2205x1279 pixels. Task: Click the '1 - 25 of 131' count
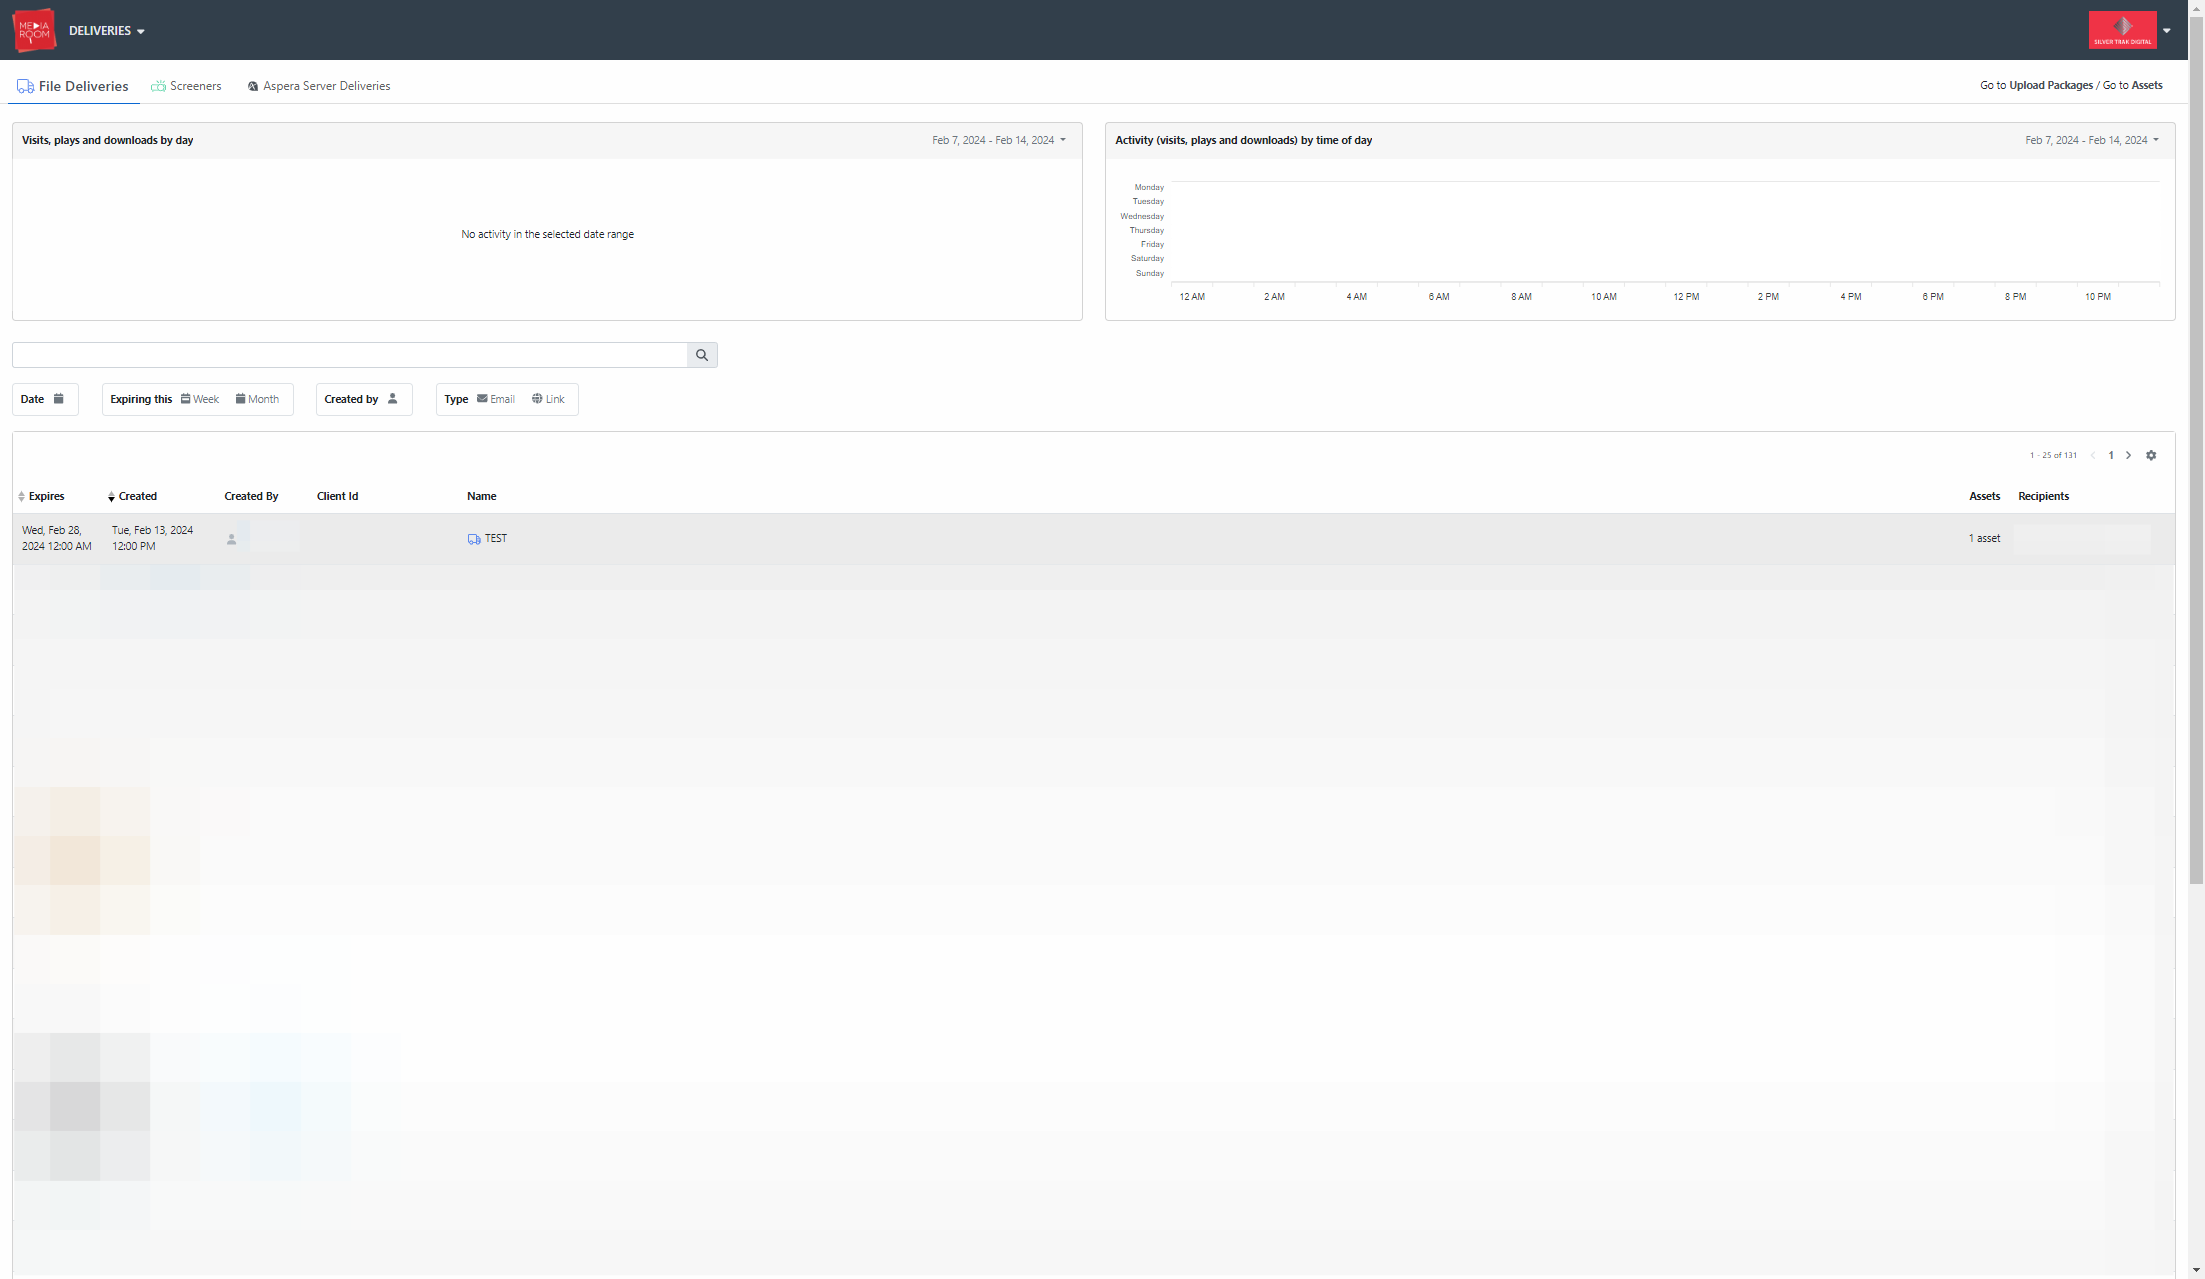tap(2053, 455)
